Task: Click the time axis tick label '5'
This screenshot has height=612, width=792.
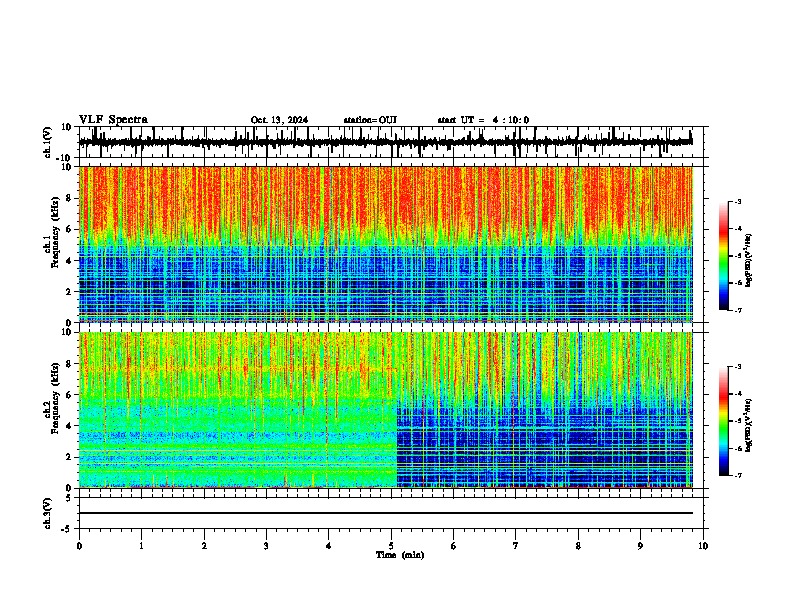Action: [x=391, y=546]
